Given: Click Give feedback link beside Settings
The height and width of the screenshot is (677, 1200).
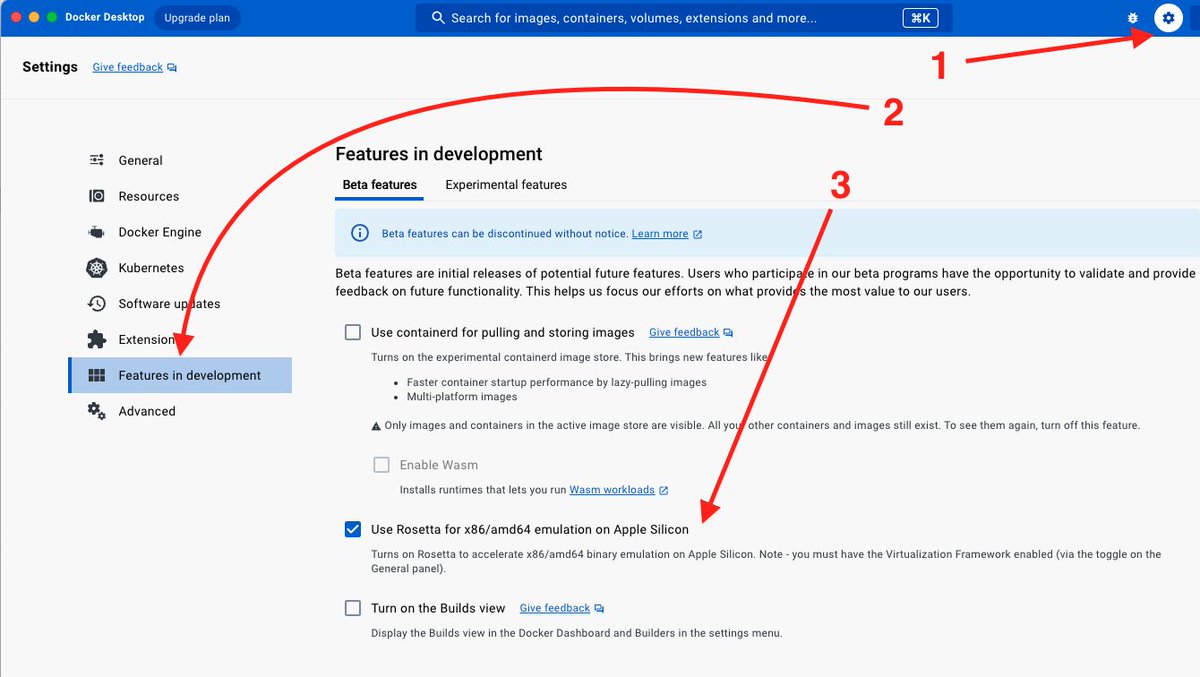Looking at the screenshot, I should click(x=128, y=67).
